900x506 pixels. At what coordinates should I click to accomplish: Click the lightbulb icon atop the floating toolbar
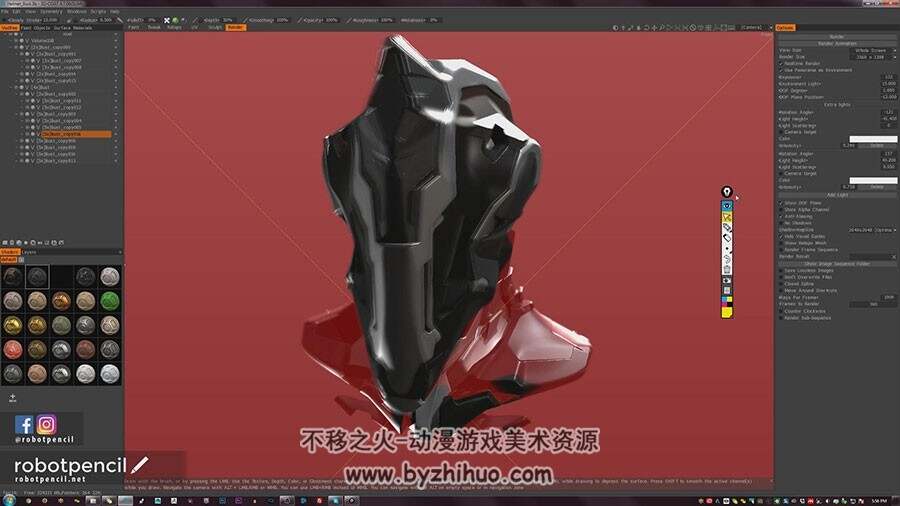[x=727, y=192]
